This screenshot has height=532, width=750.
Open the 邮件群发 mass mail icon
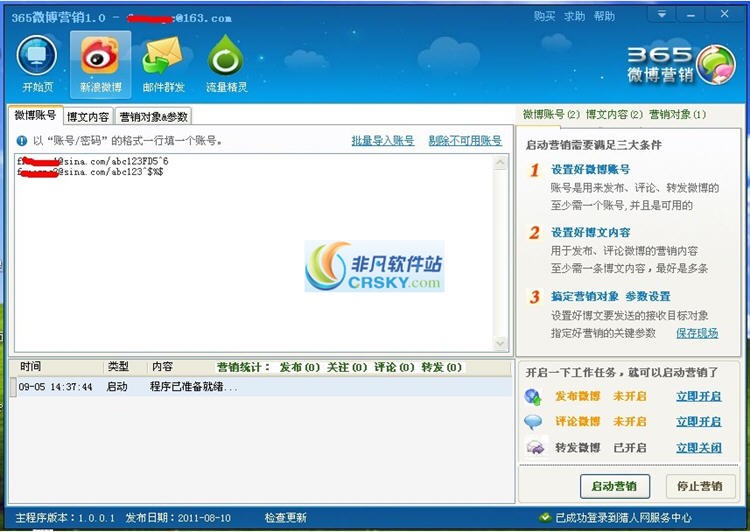tap(163, 64)
